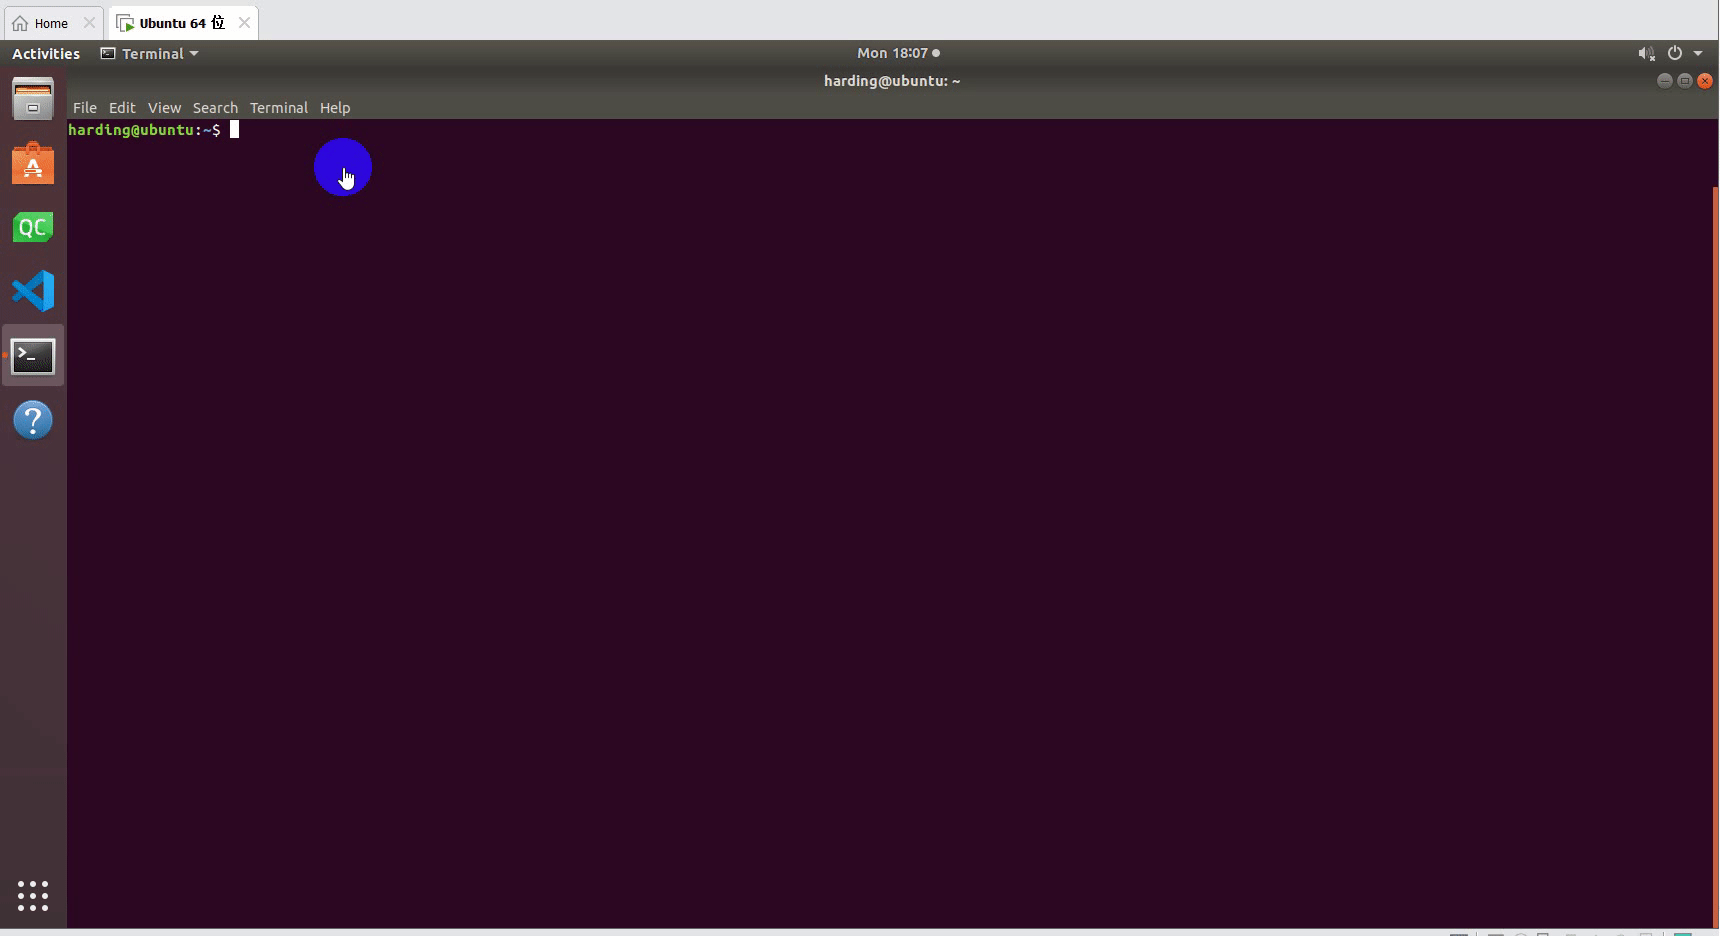The height and width of the screenshot is (936, 1720).
Task: Expand the Terminal app menu dropdown
Action: click(150, 54)
